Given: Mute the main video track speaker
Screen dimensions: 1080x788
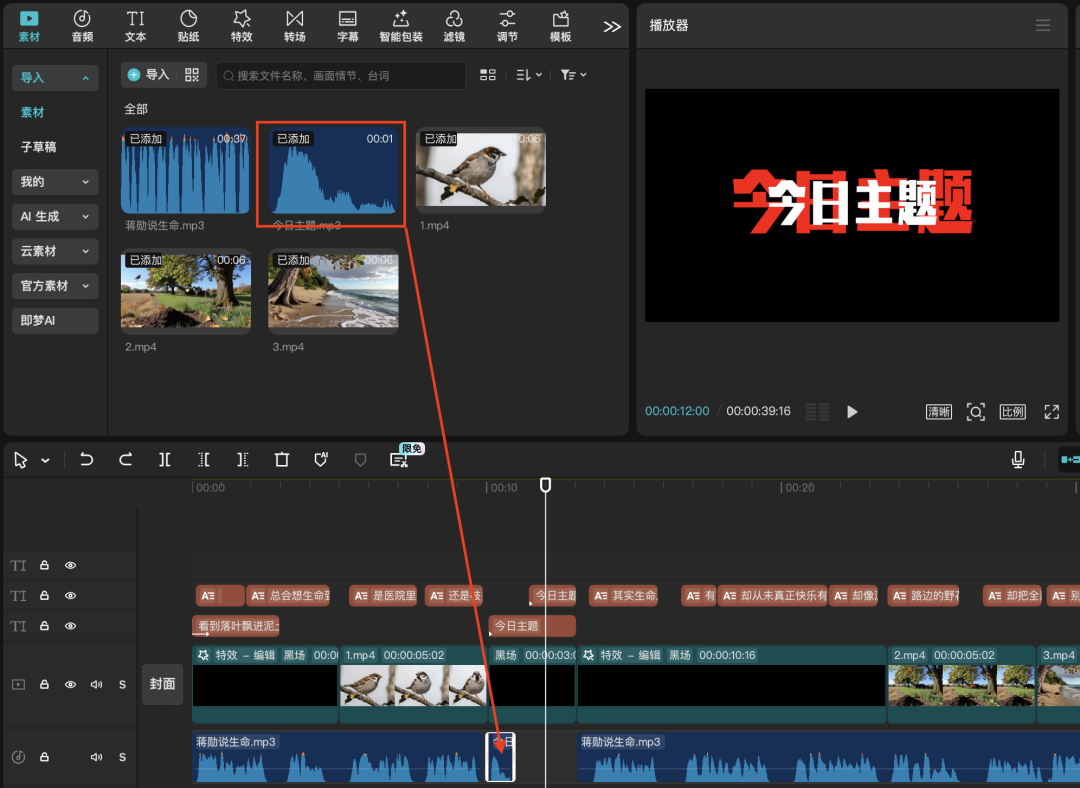Looking at the screenshot, I should coord(96,685).
